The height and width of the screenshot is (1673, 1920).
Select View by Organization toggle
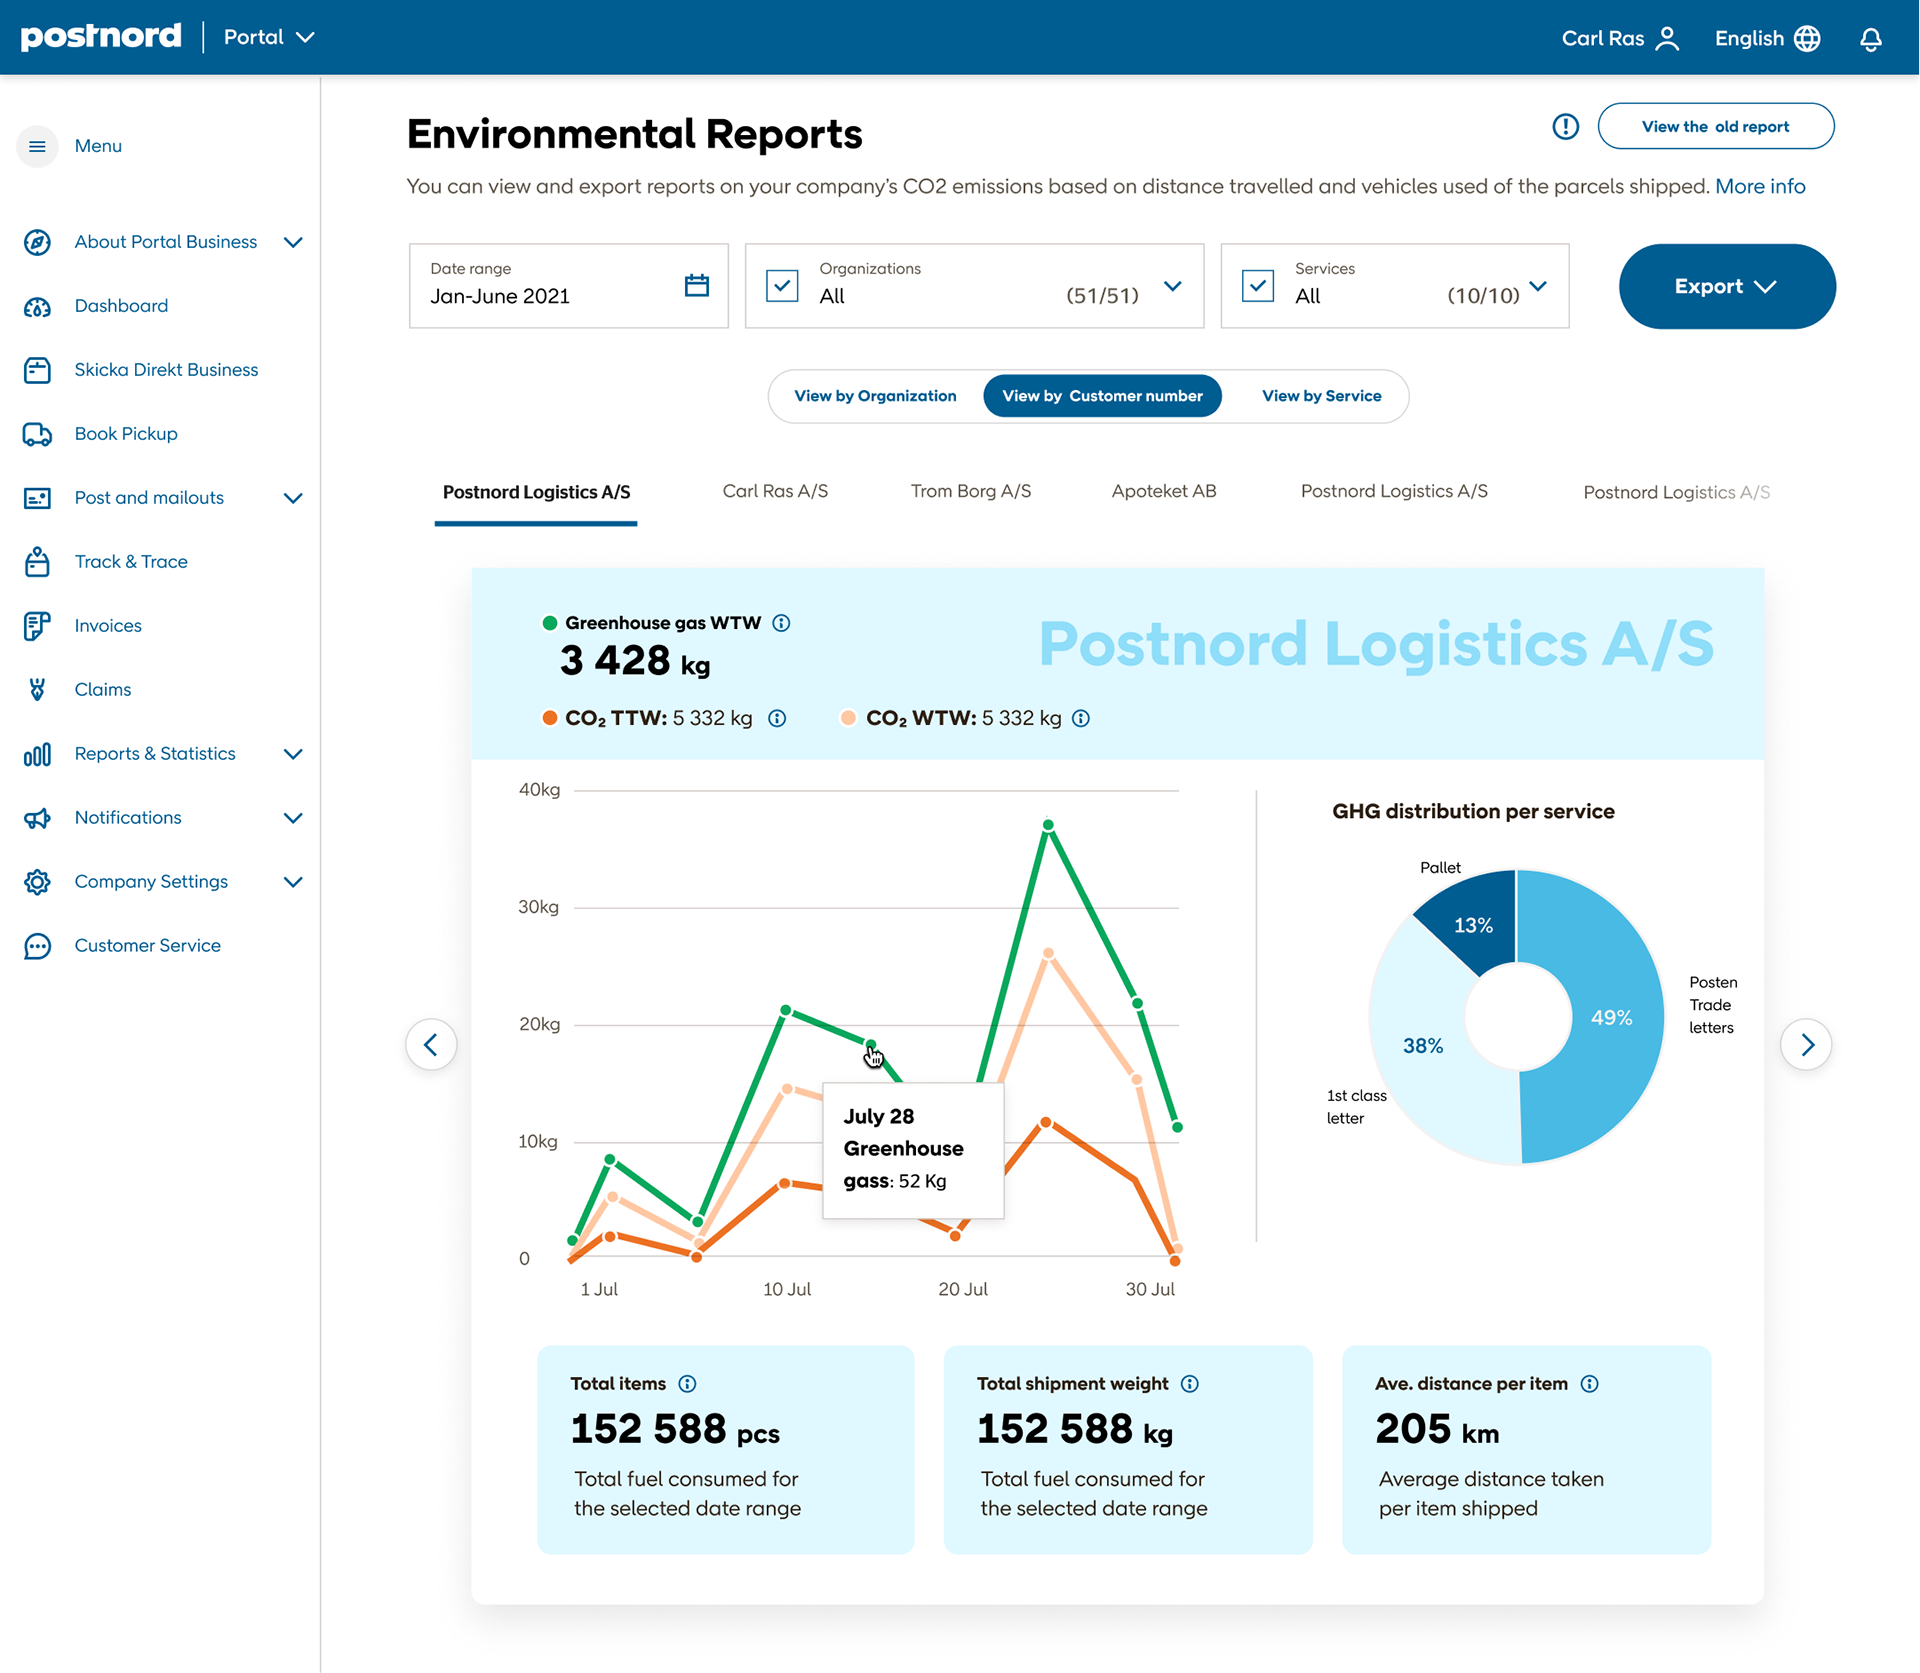pos(875,396)
